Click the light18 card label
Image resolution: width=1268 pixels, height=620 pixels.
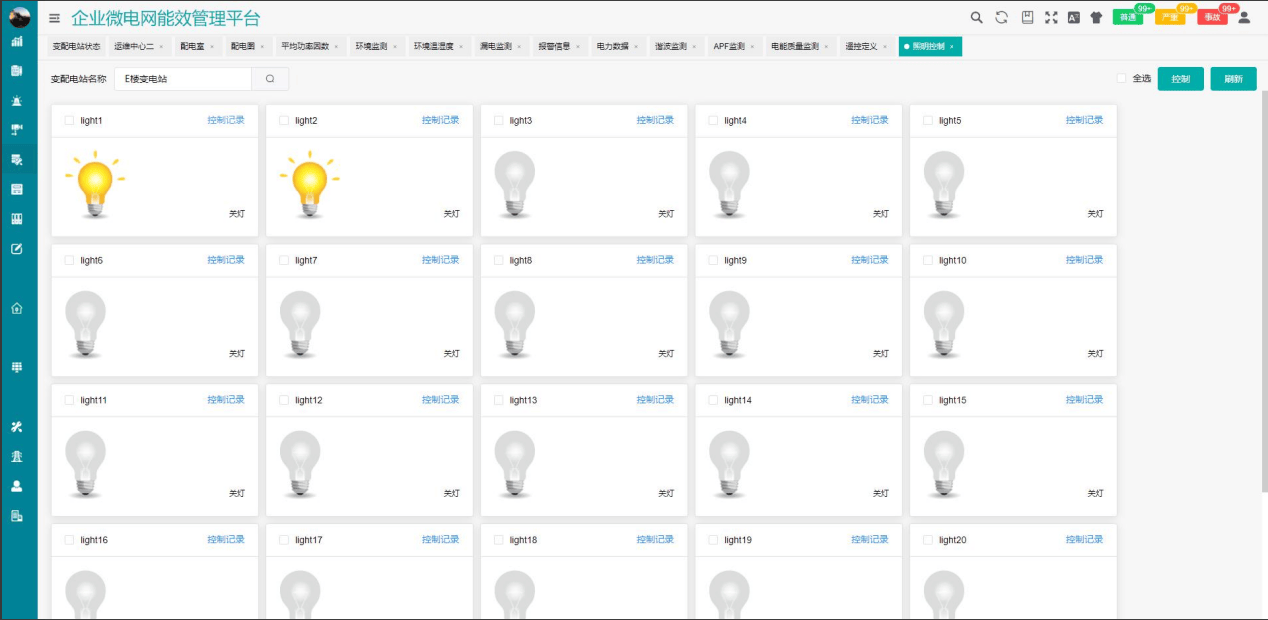coord(523,540)
